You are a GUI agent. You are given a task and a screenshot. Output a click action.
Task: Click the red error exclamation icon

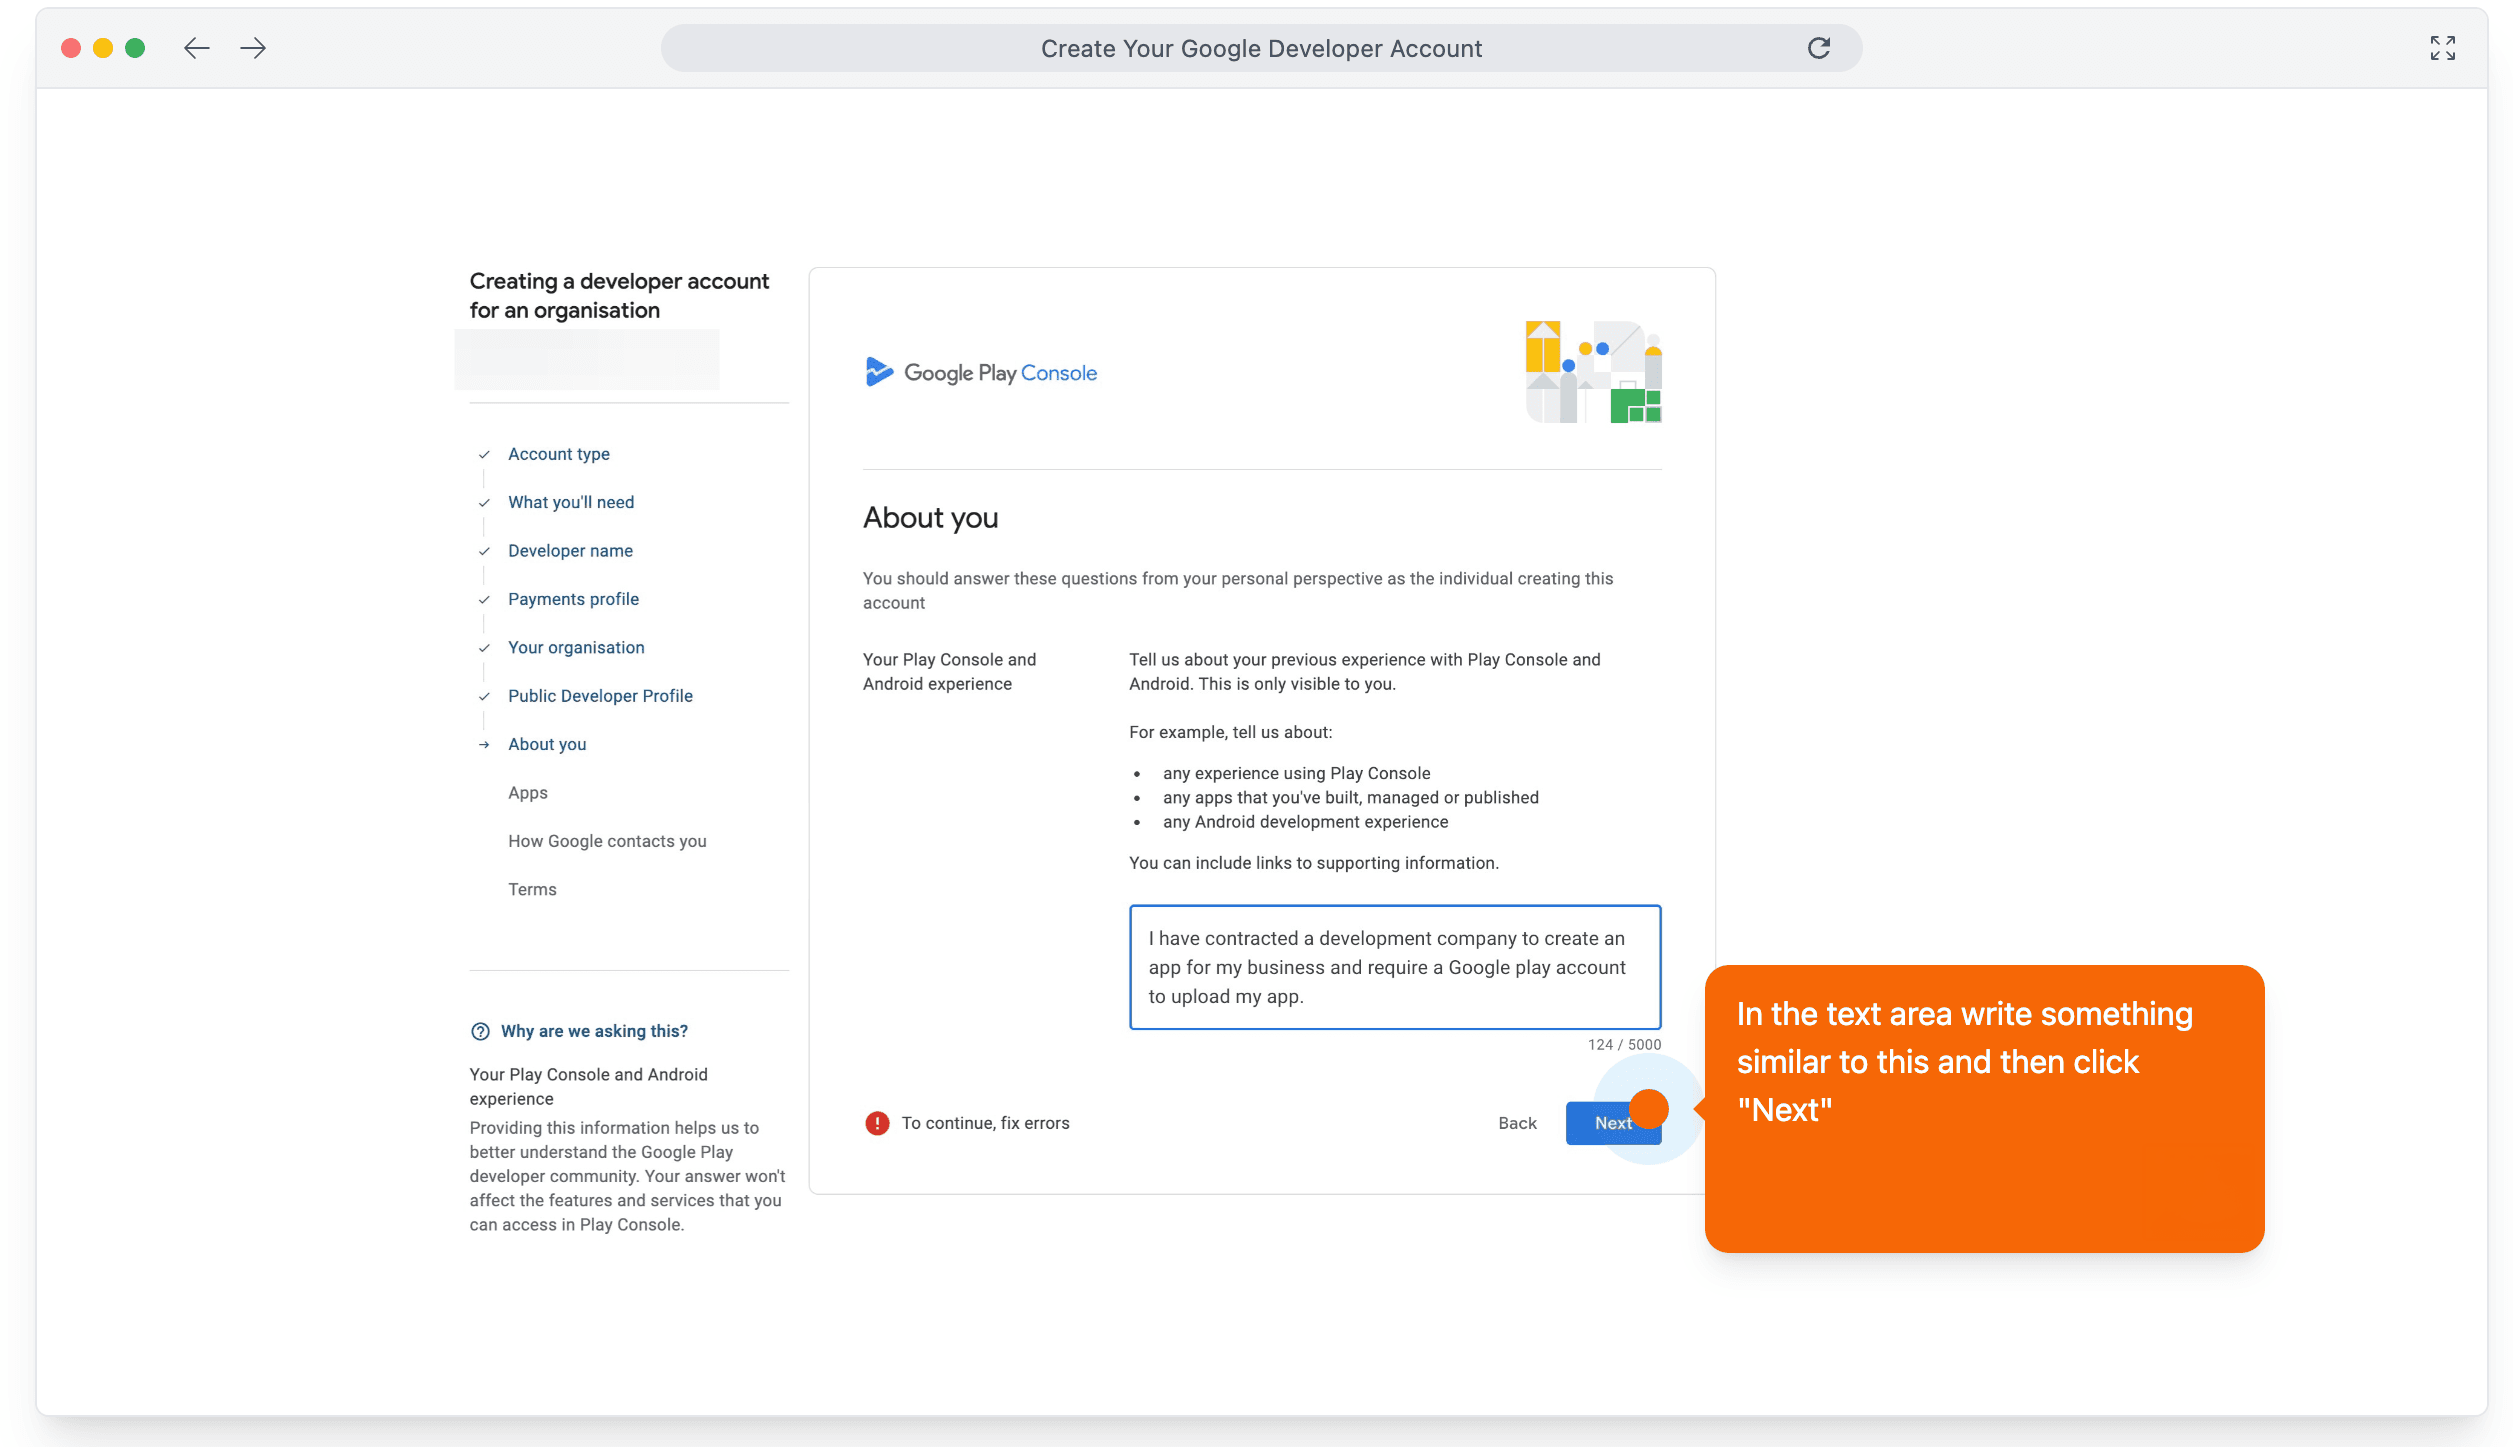click(877, 1123)
